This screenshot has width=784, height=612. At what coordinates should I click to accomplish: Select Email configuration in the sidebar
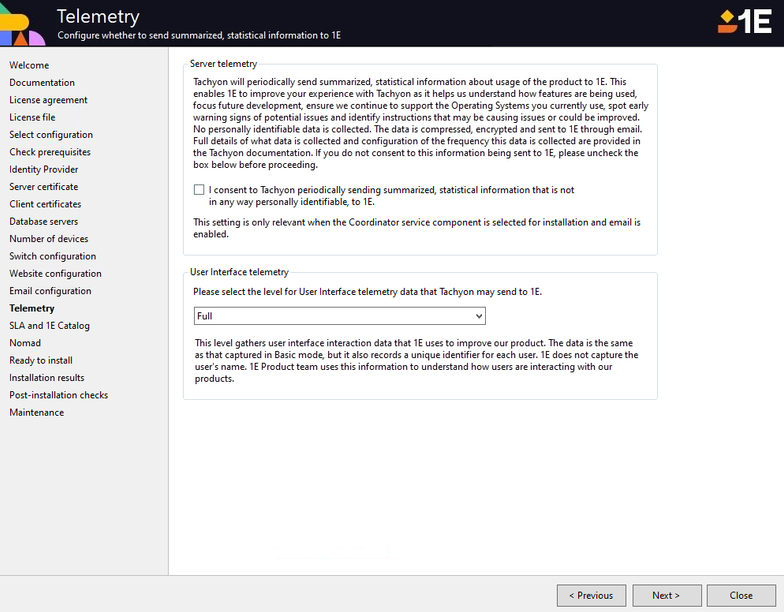click(50, 291)
